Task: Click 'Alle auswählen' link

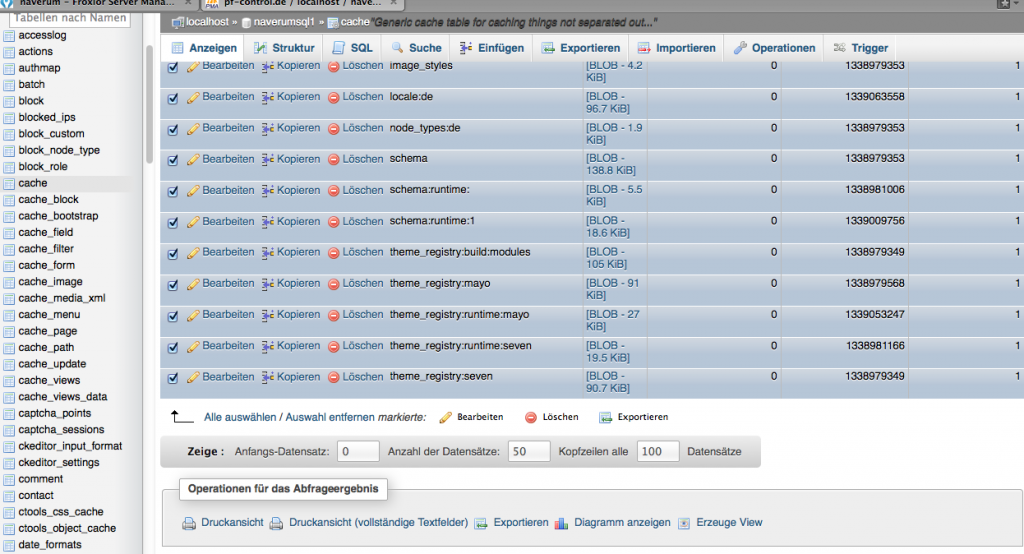Action: [239, 417]
